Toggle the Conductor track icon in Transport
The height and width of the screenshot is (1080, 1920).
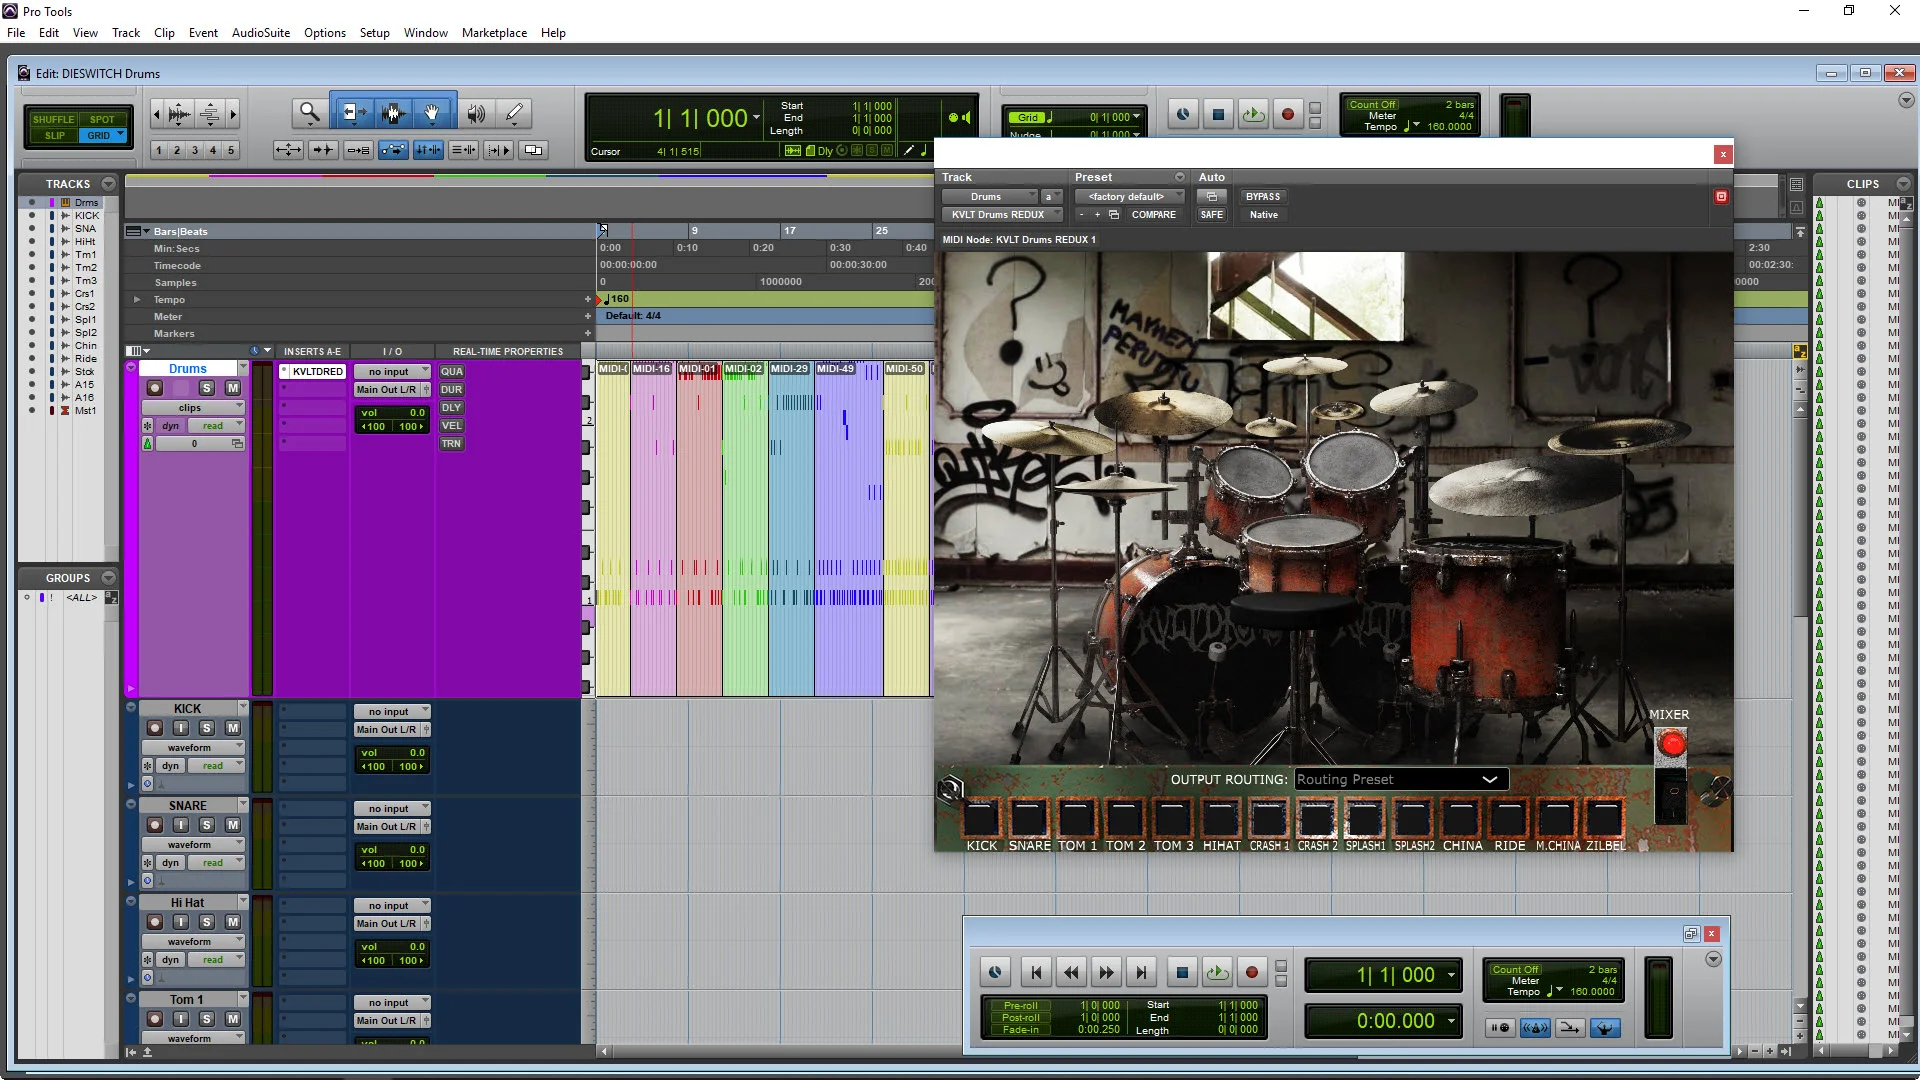(x=1605, y=1028)
